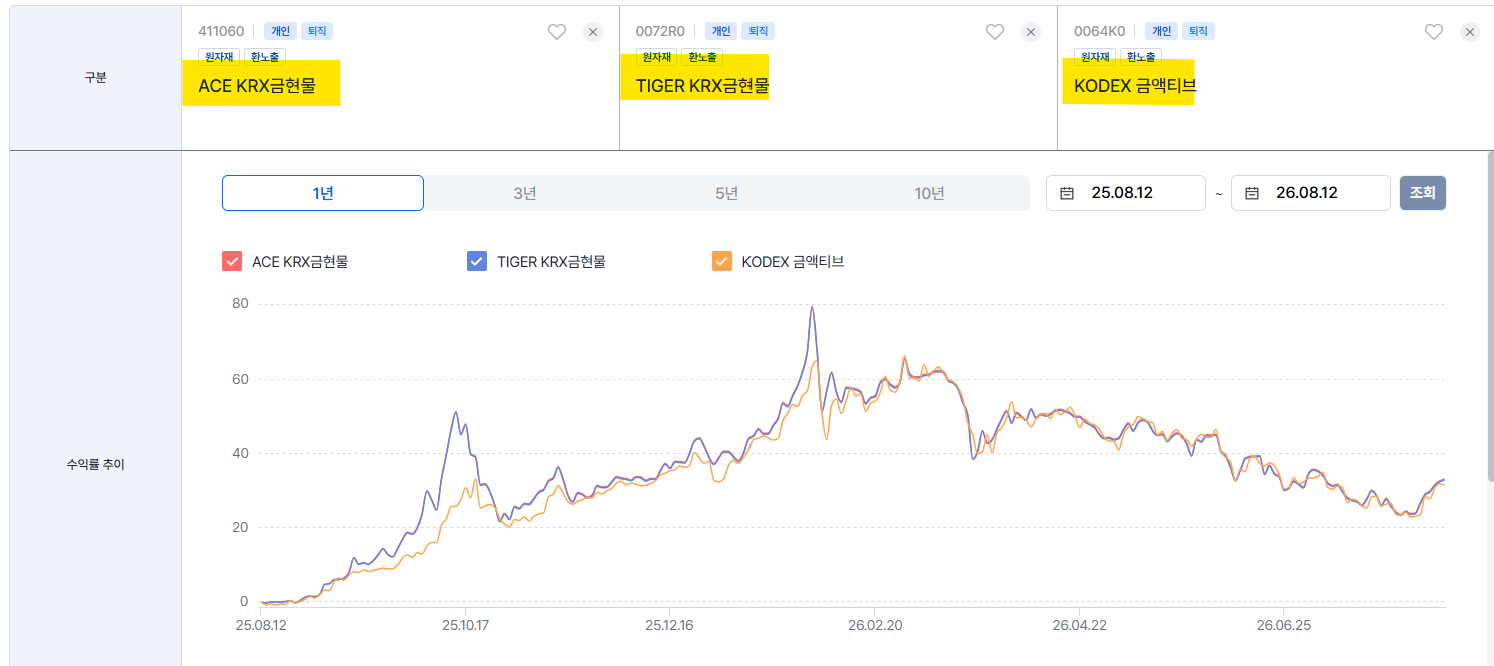Click 원자재 tag on ACE KRX금현물
This screenshot has height=666, width=1494.
(x=219, y=57)
